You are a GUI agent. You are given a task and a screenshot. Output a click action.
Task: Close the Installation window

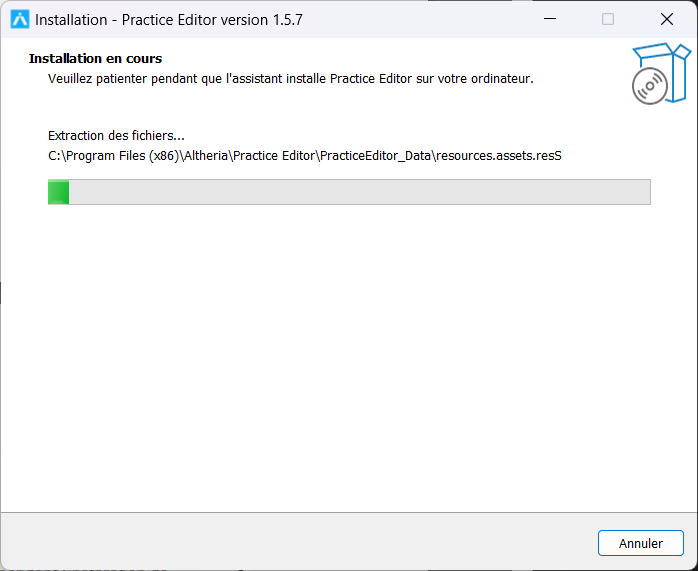[x=667, y=19]
